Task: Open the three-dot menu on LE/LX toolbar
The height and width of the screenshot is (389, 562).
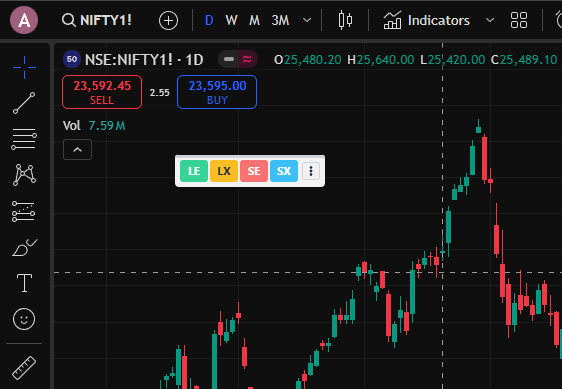Action: [x=311, y=171]
